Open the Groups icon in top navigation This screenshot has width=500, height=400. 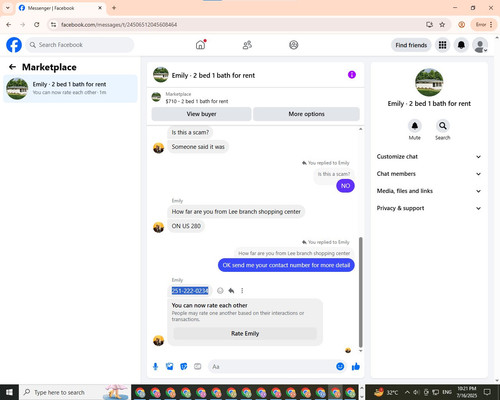(294, 45)
